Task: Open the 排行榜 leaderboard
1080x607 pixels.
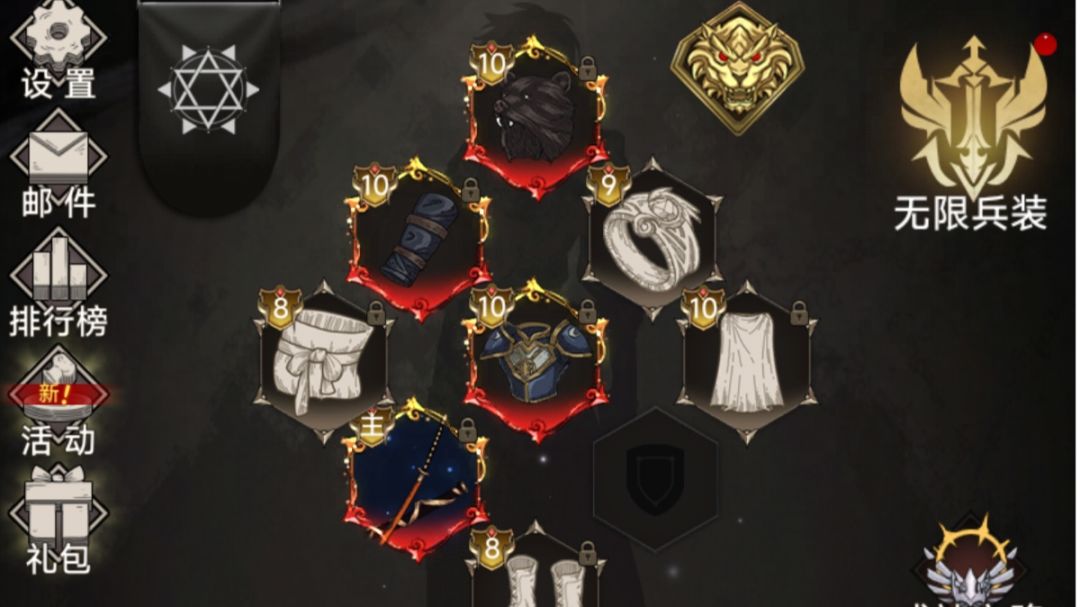Action: [x=59, y=284]
